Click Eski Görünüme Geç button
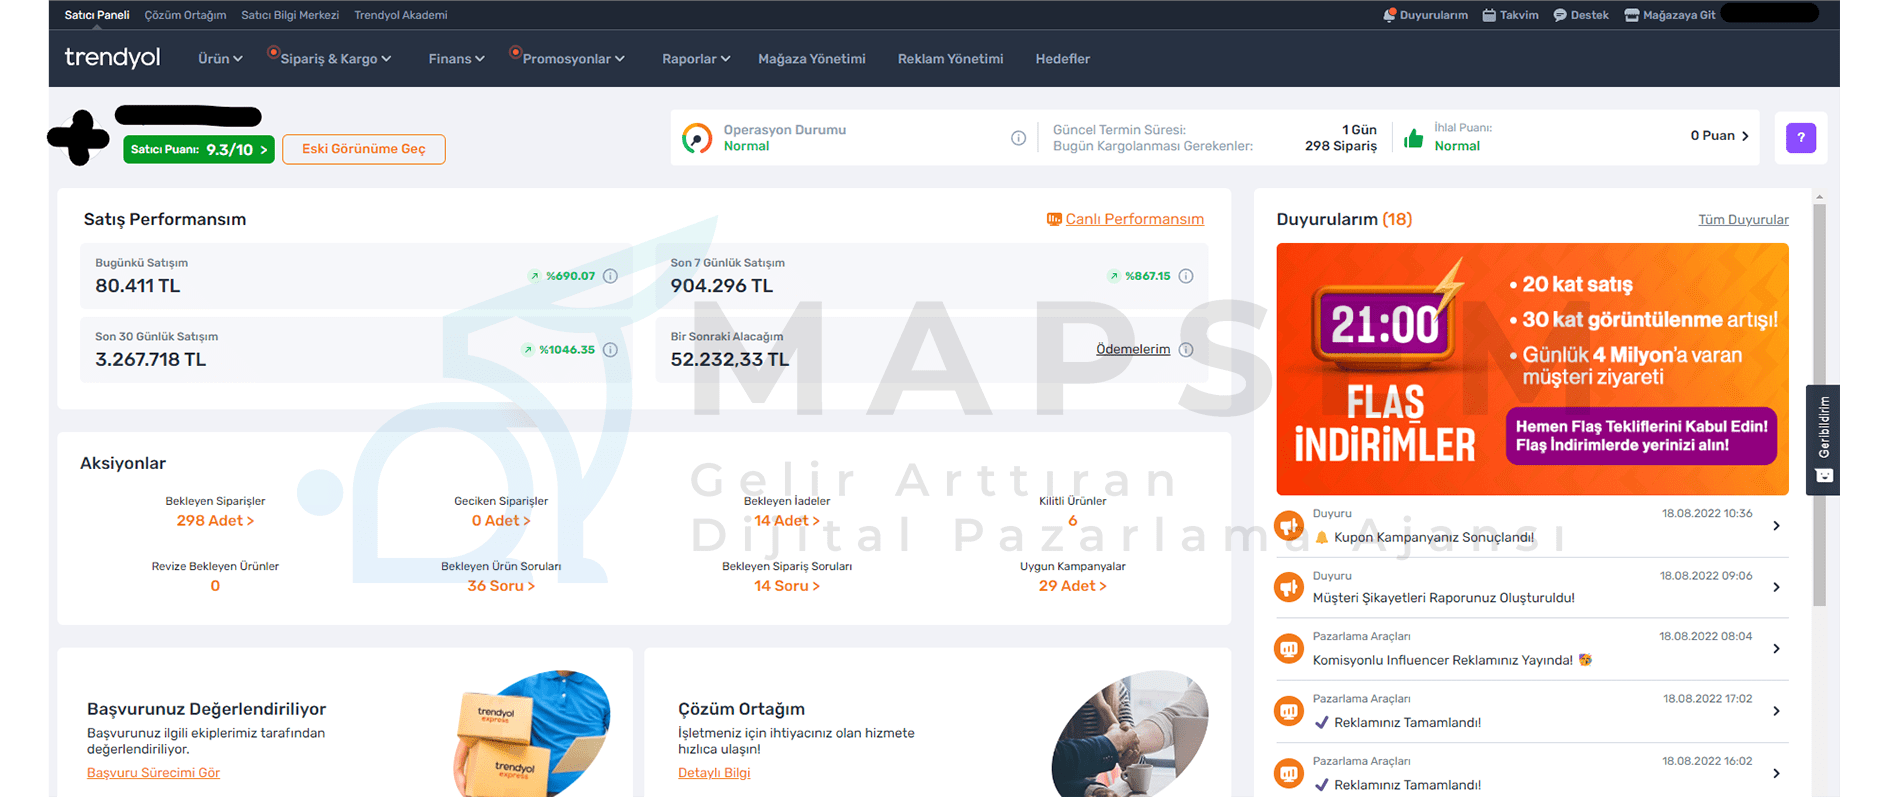 point(364,149)
